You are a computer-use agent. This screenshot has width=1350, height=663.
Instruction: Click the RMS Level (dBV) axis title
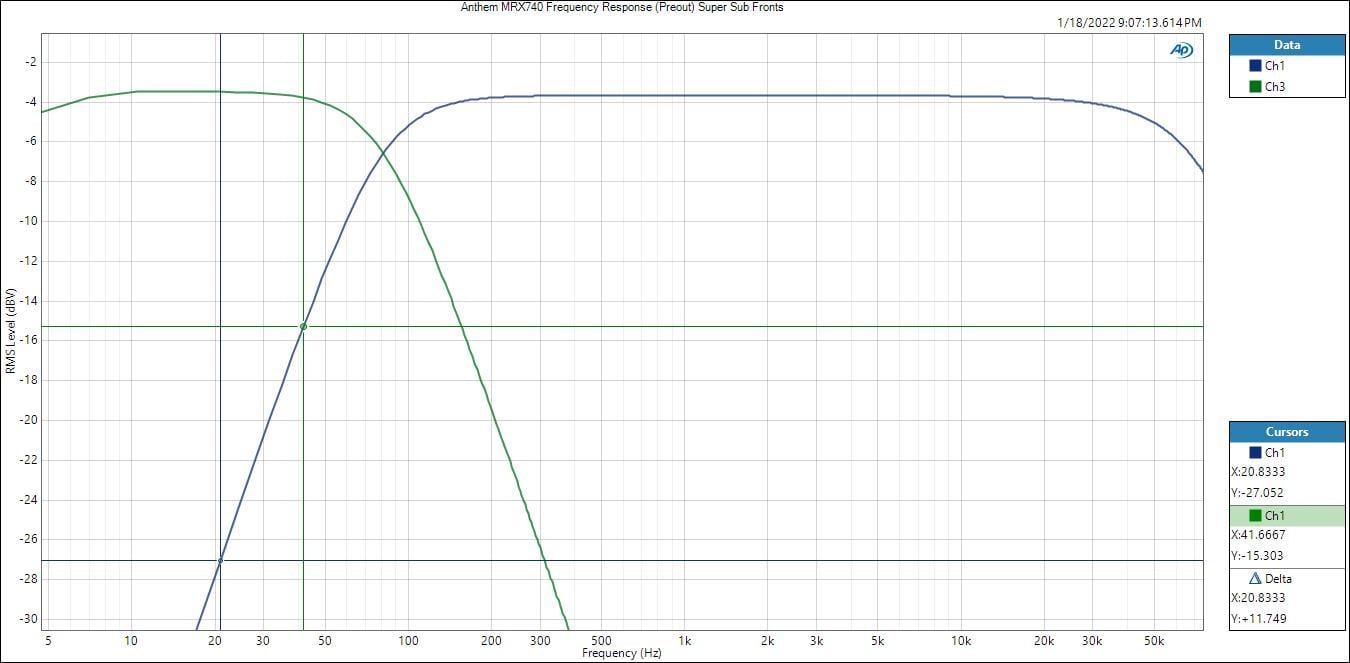(x=10, y=331)
